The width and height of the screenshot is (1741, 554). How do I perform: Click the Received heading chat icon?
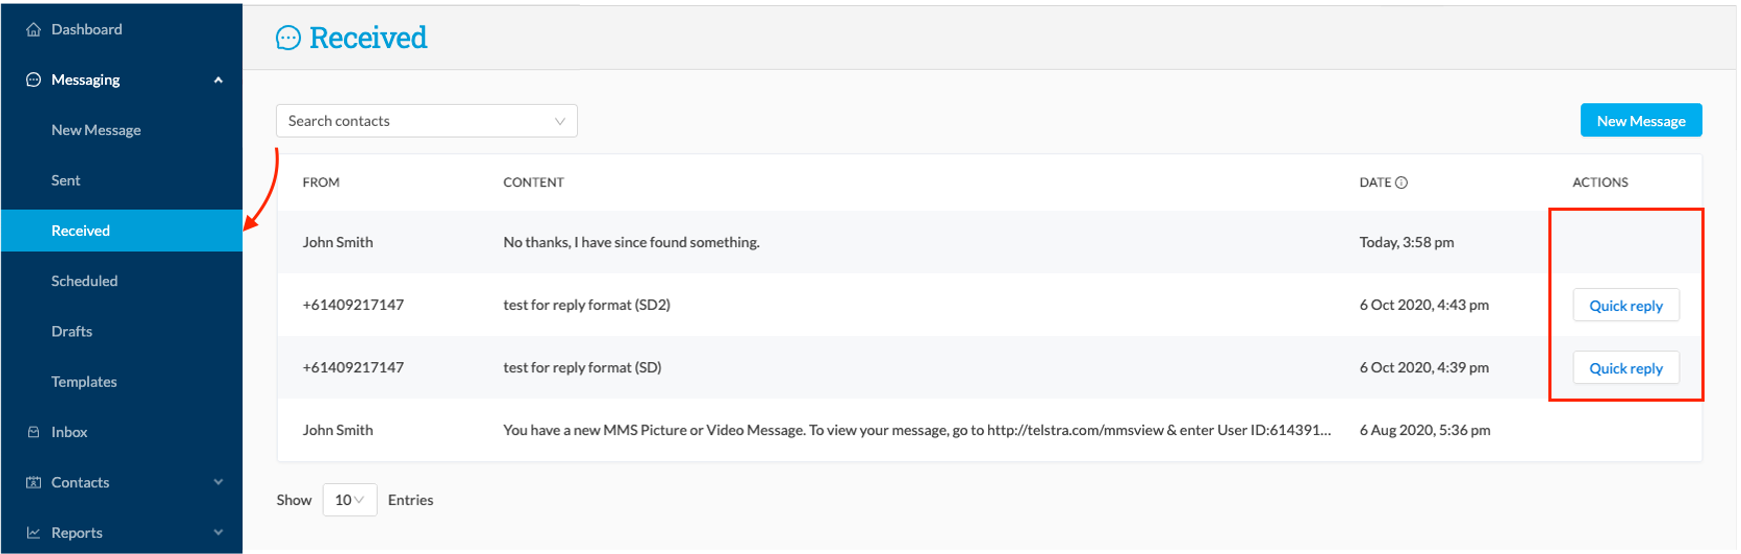288,38
